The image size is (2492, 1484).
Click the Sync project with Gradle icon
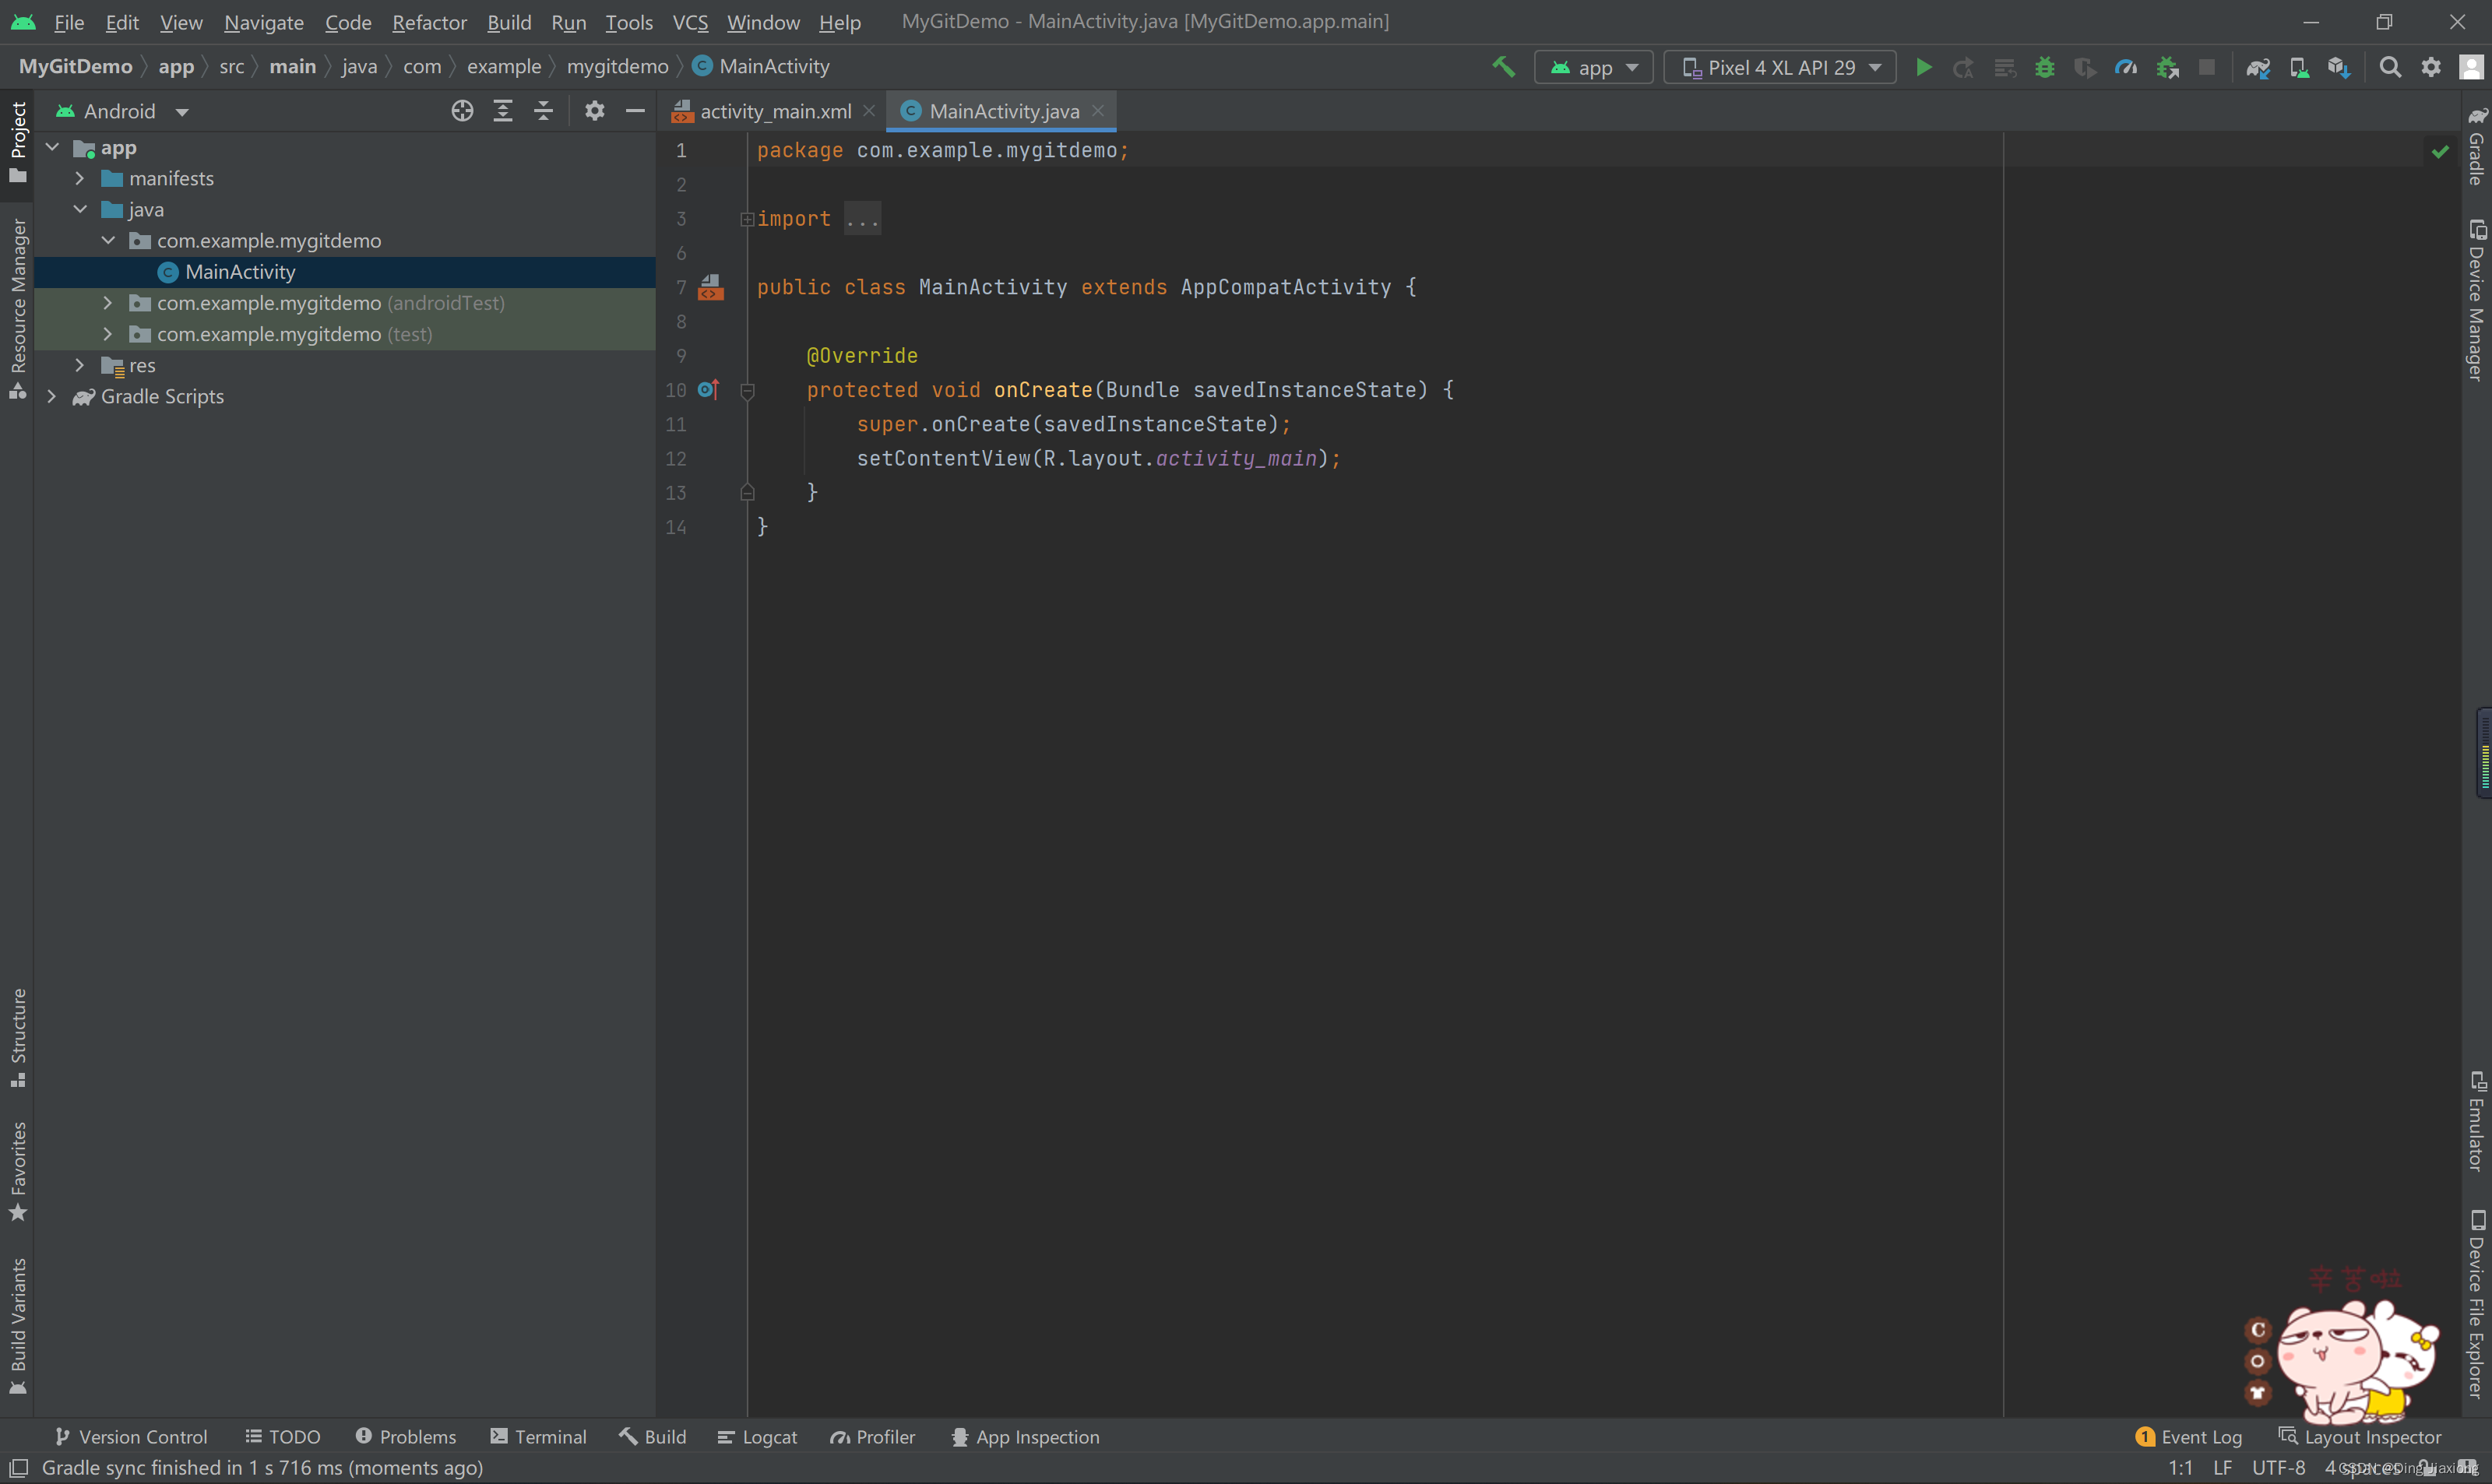click(2255, 65)
